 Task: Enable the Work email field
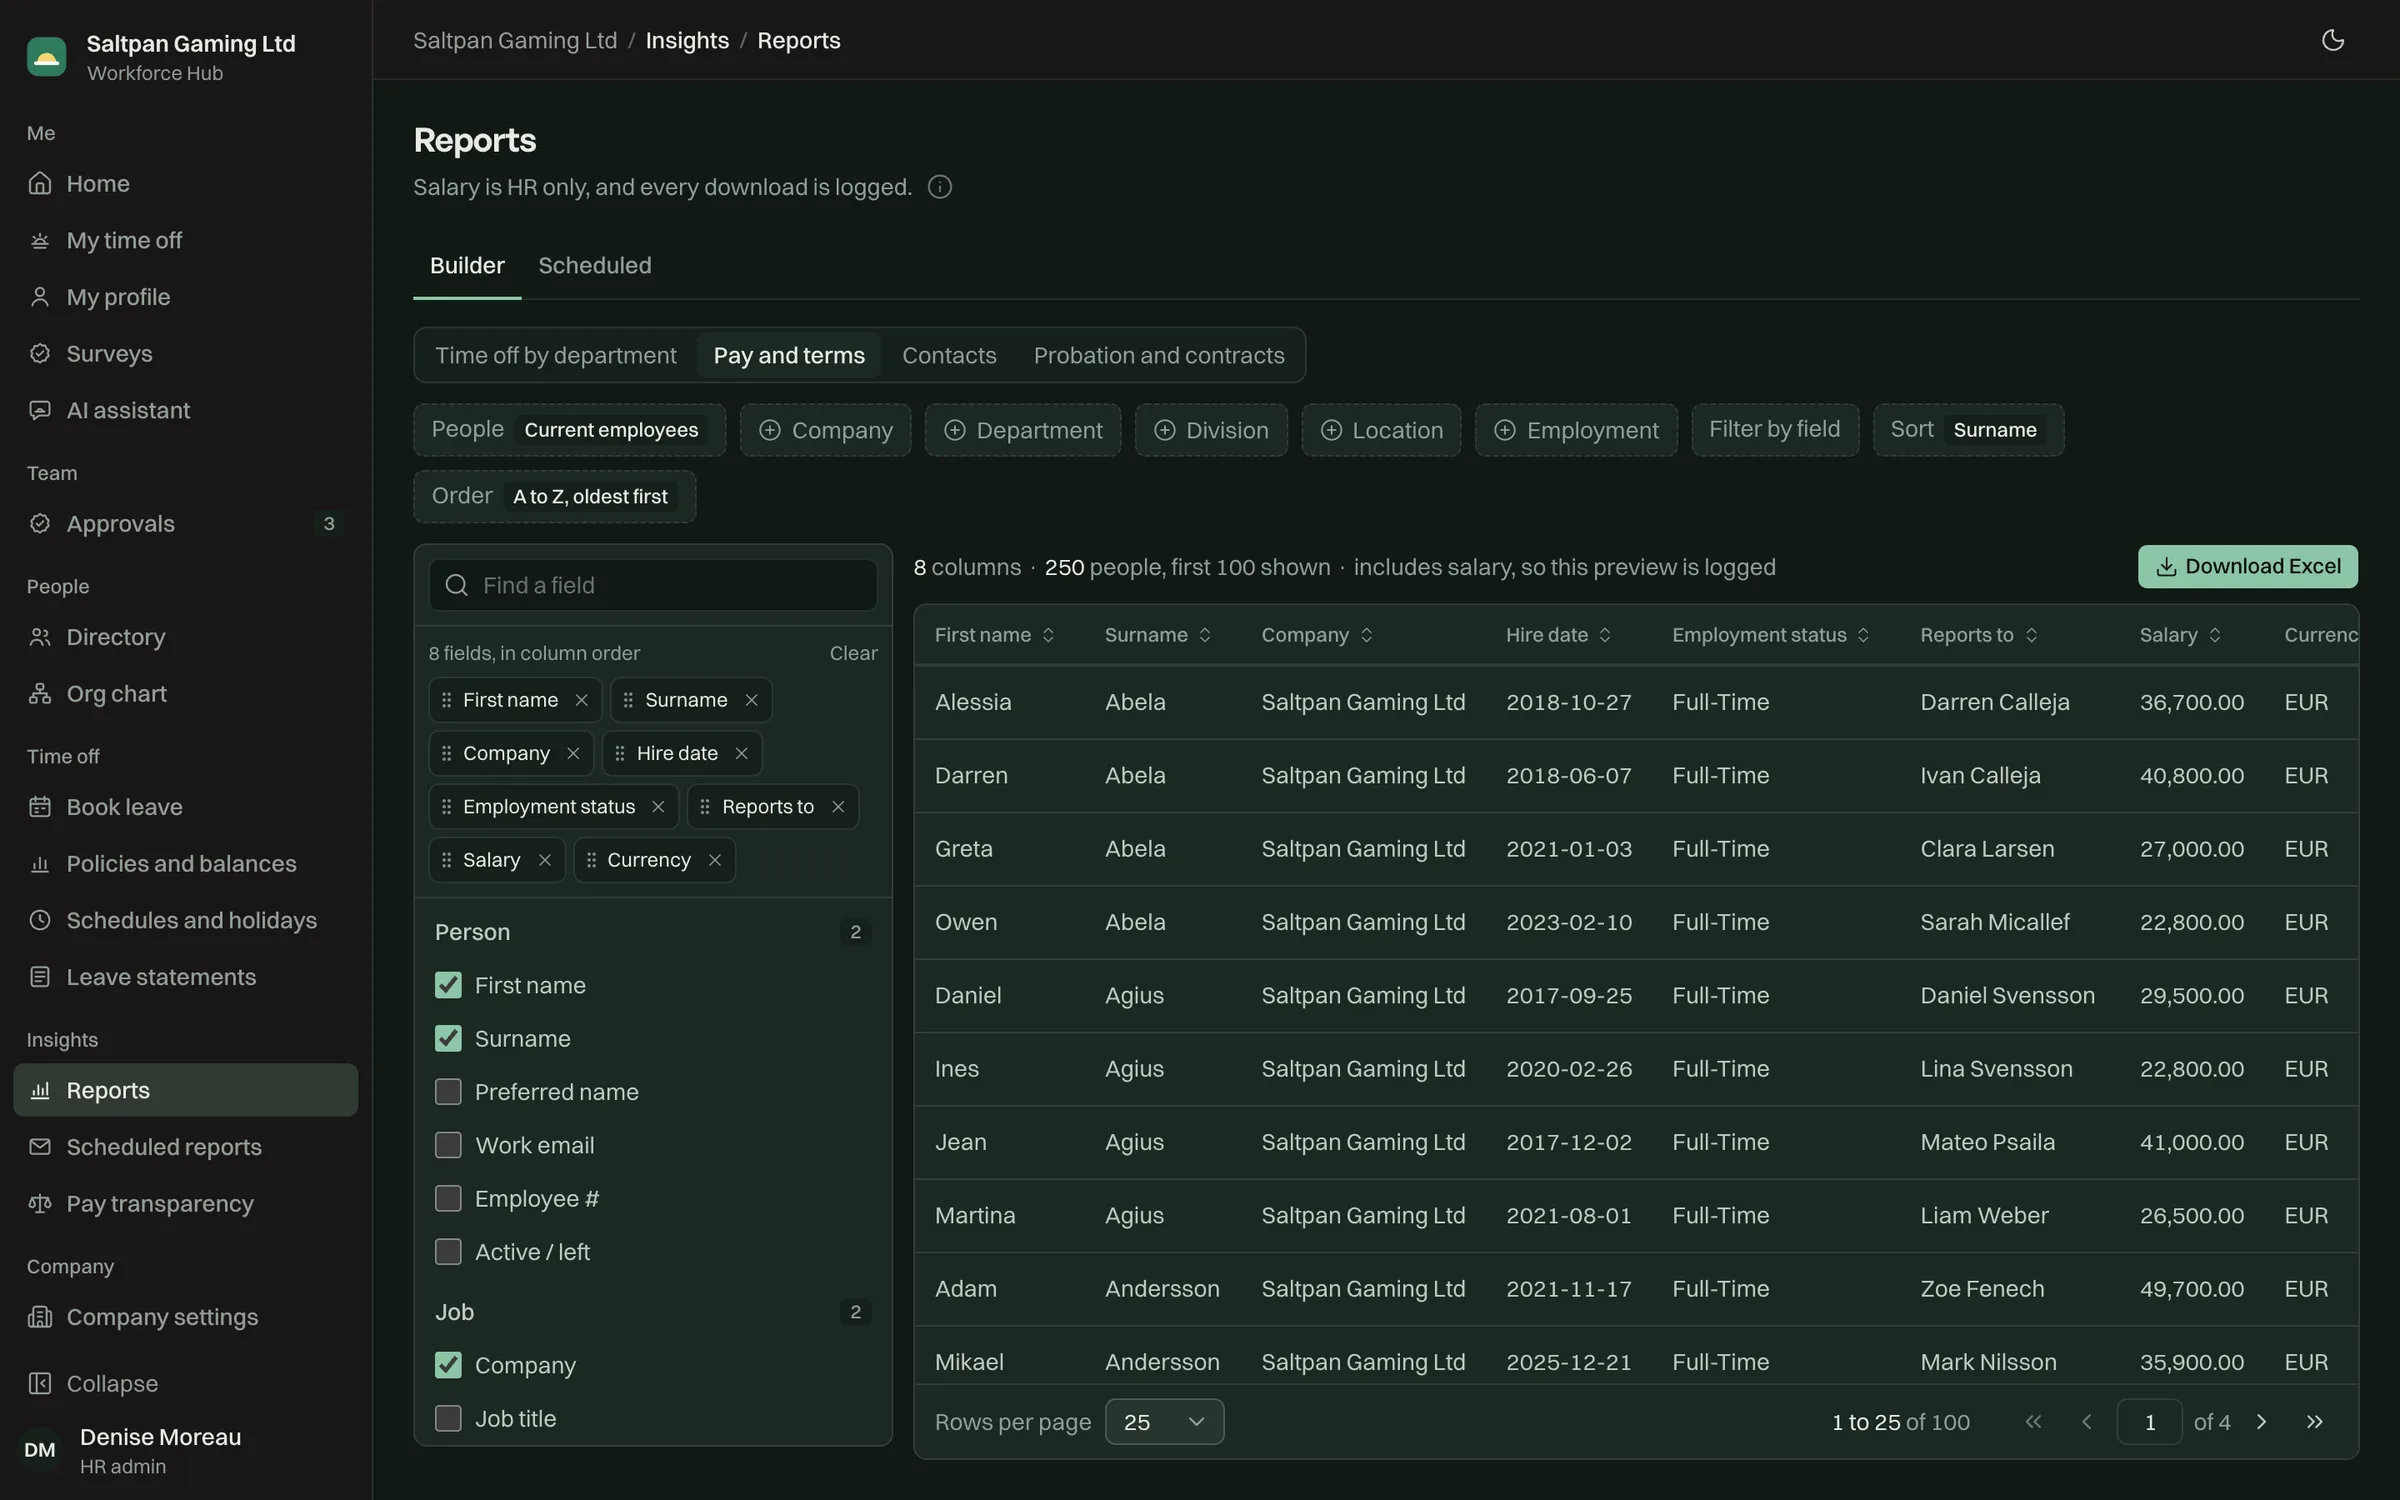(448, 1145)
